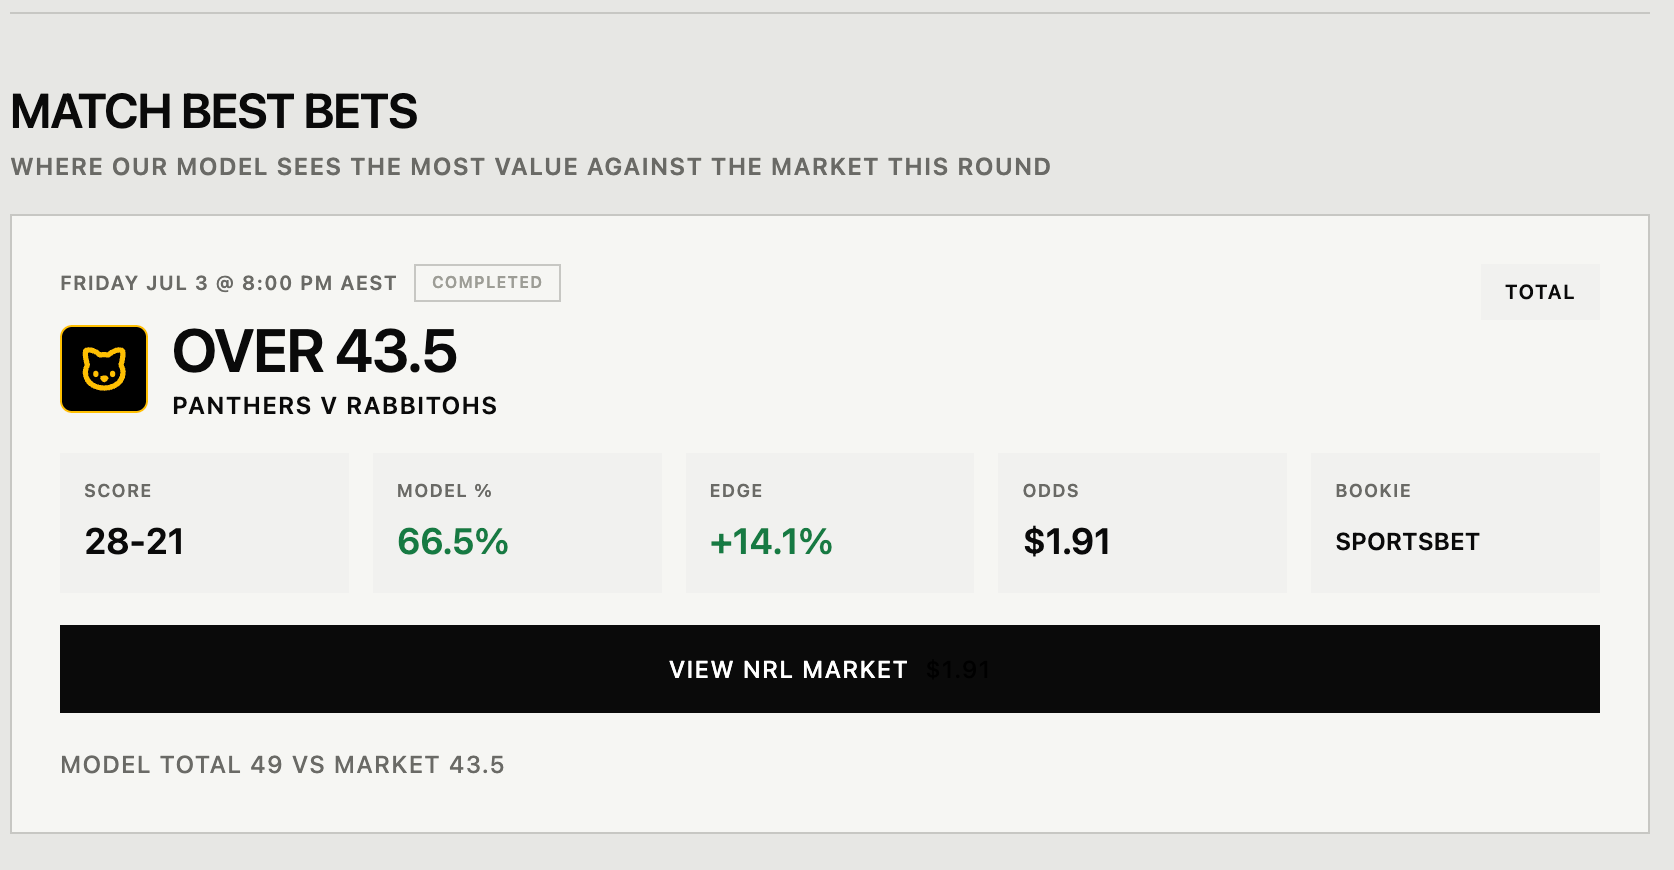Click the Panthers team logo icon
Viewport: 1674px width, 870px height.
[x=104, y=369]
